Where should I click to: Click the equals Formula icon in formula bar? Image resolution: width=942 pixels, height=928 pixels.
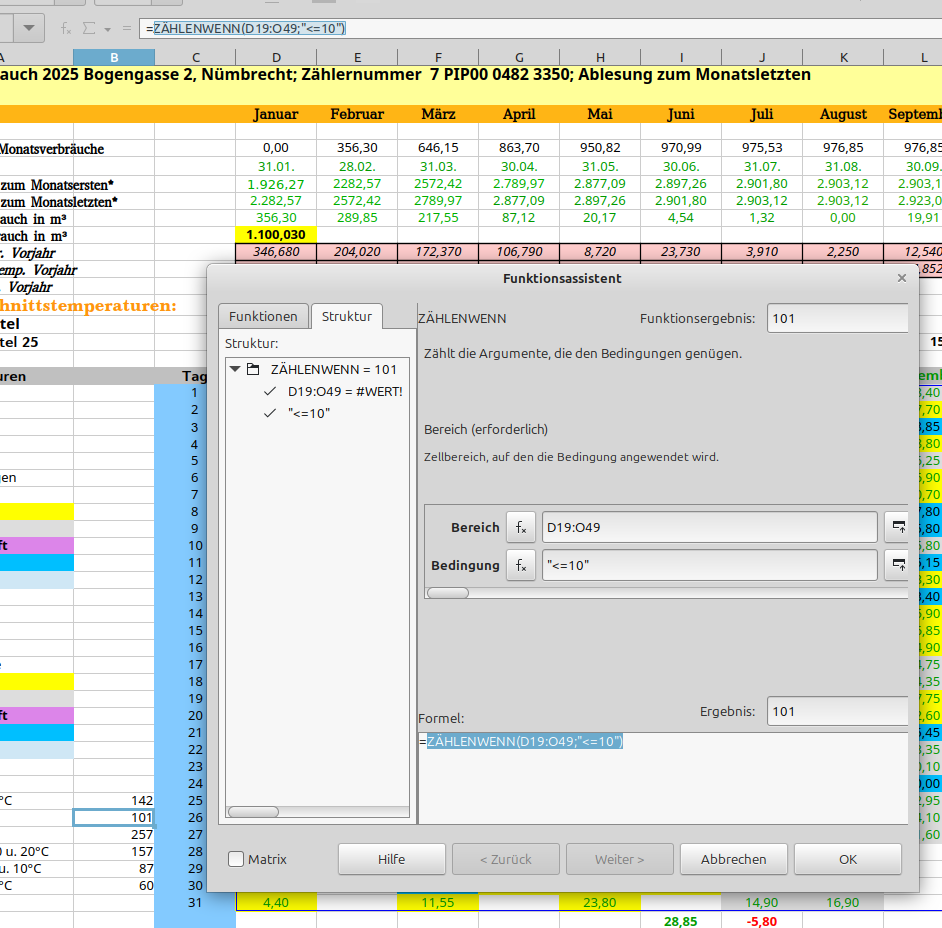tap(126, 28)
